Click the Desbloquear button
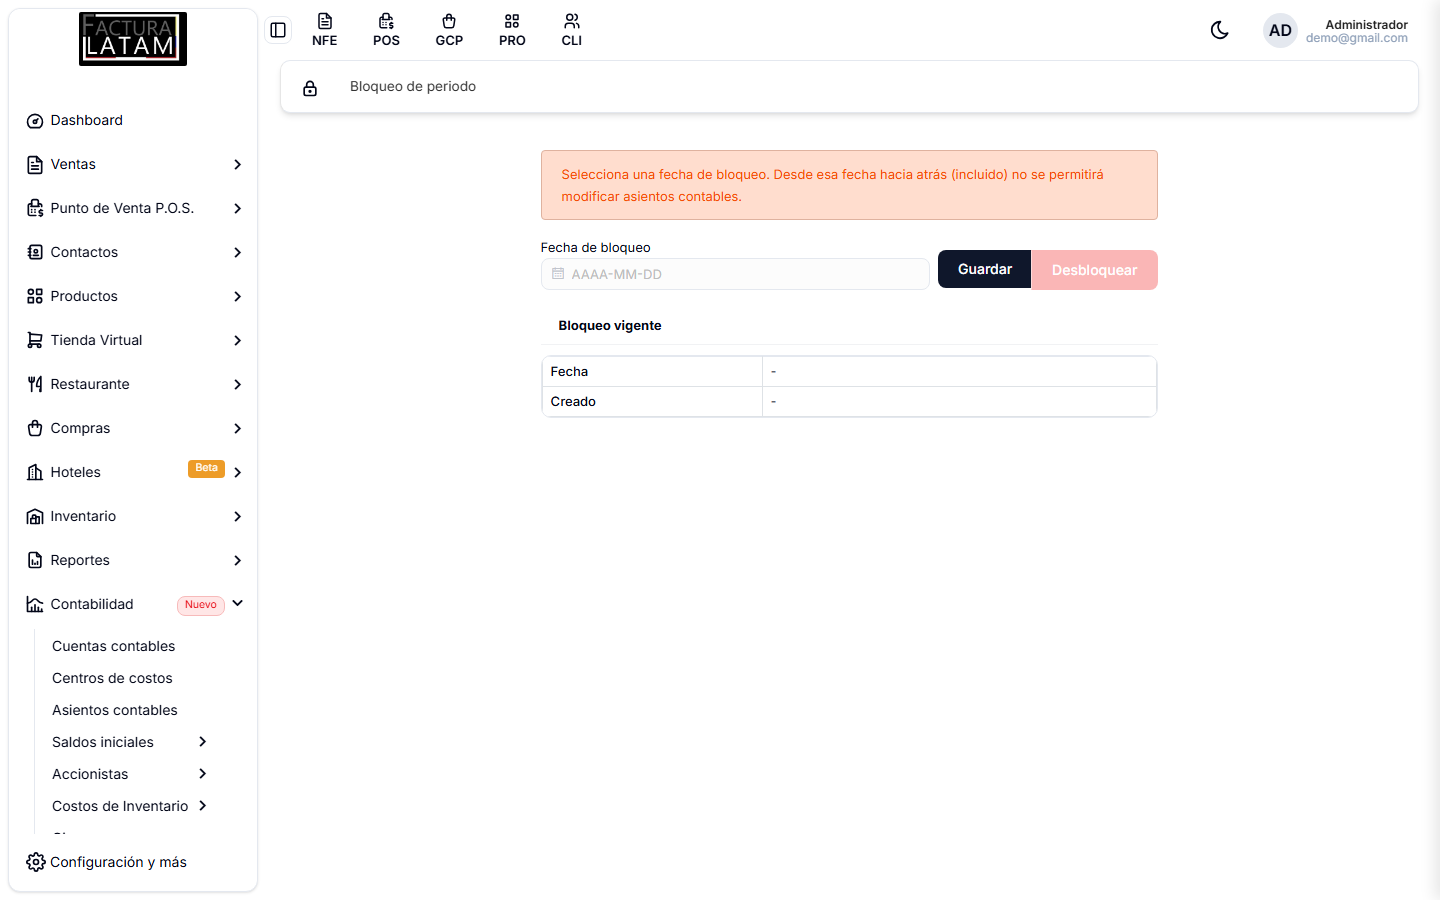 [x=1094, y=270]
